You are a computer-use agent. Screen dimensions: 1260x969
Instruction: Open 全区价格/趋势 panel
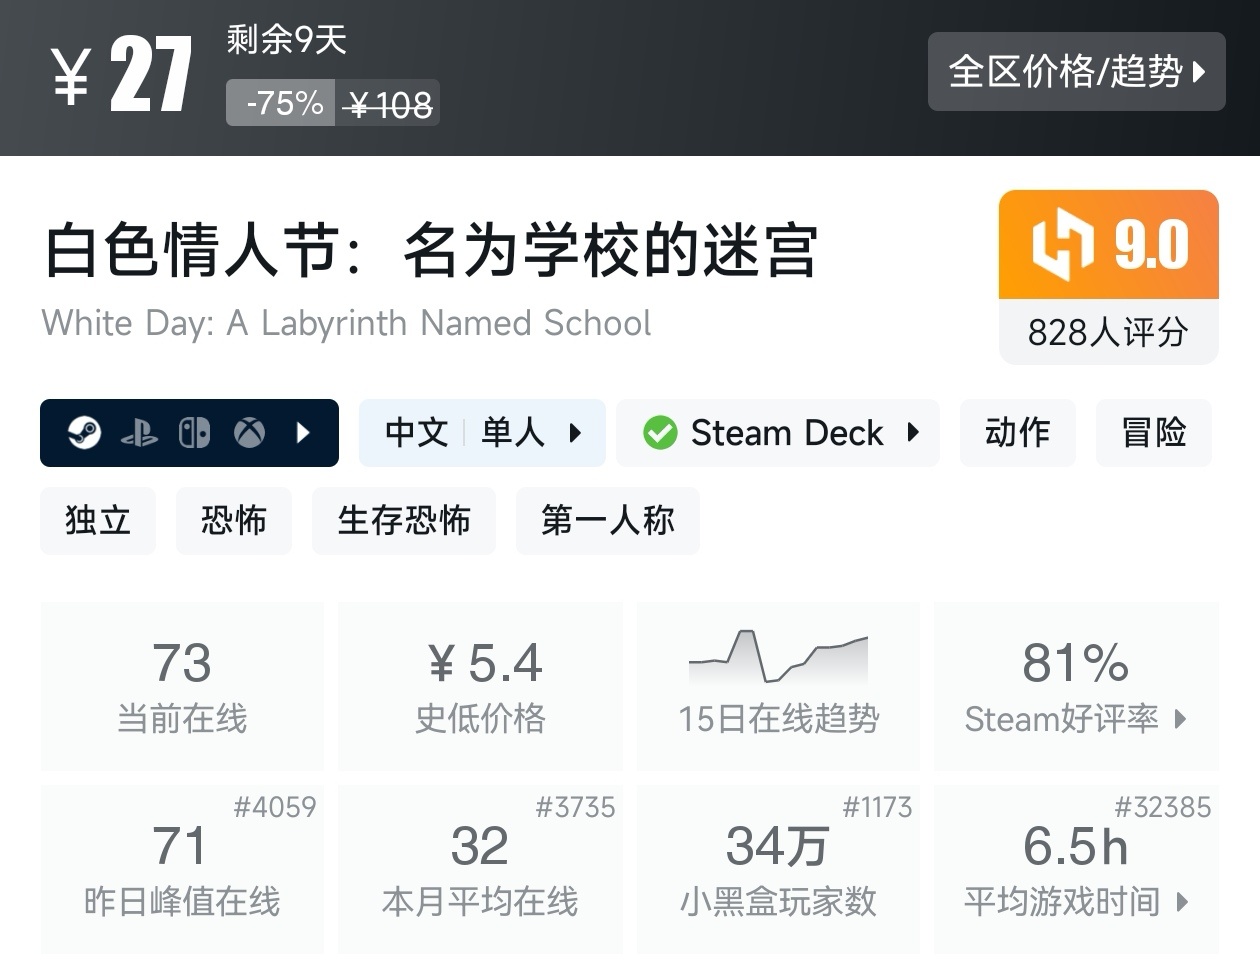click(x=1077, y=71)
